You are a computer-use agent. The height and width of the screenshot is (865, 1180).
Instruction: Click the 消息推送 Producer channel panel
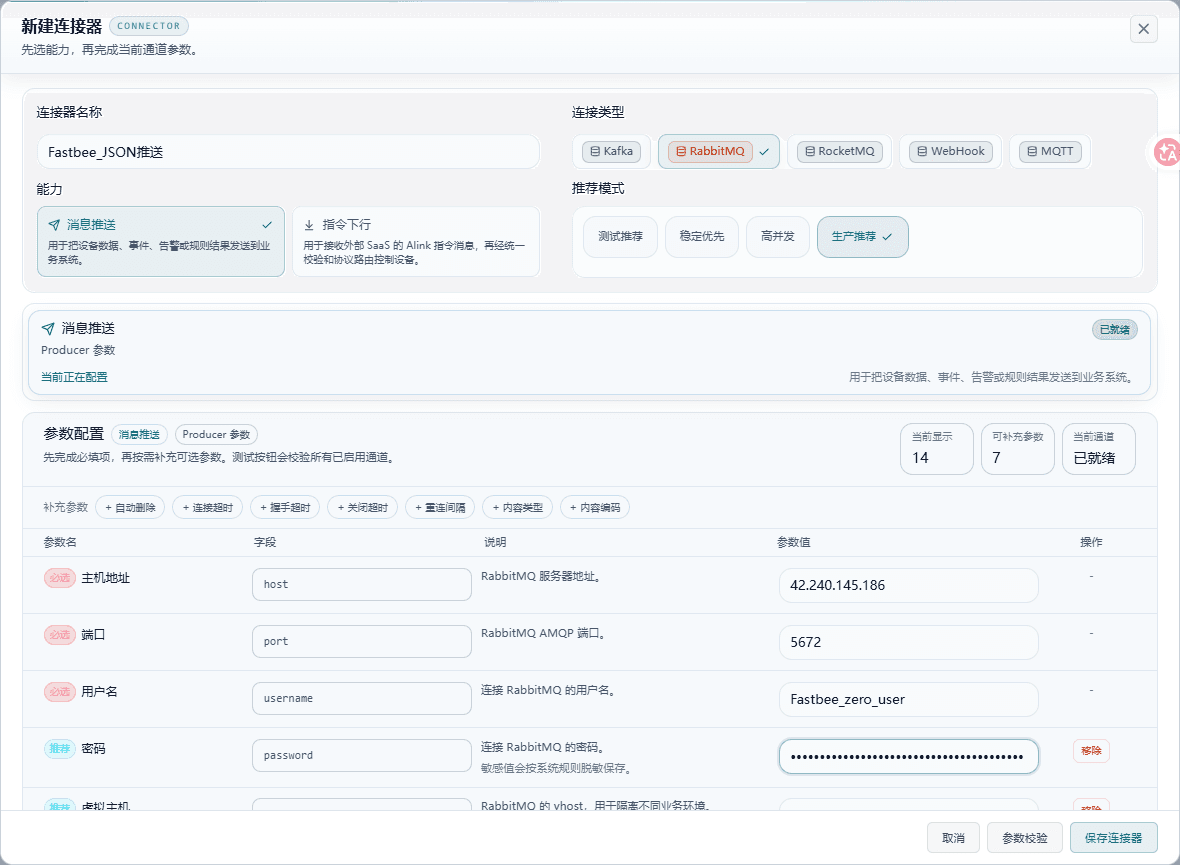[x=589, y=352]
